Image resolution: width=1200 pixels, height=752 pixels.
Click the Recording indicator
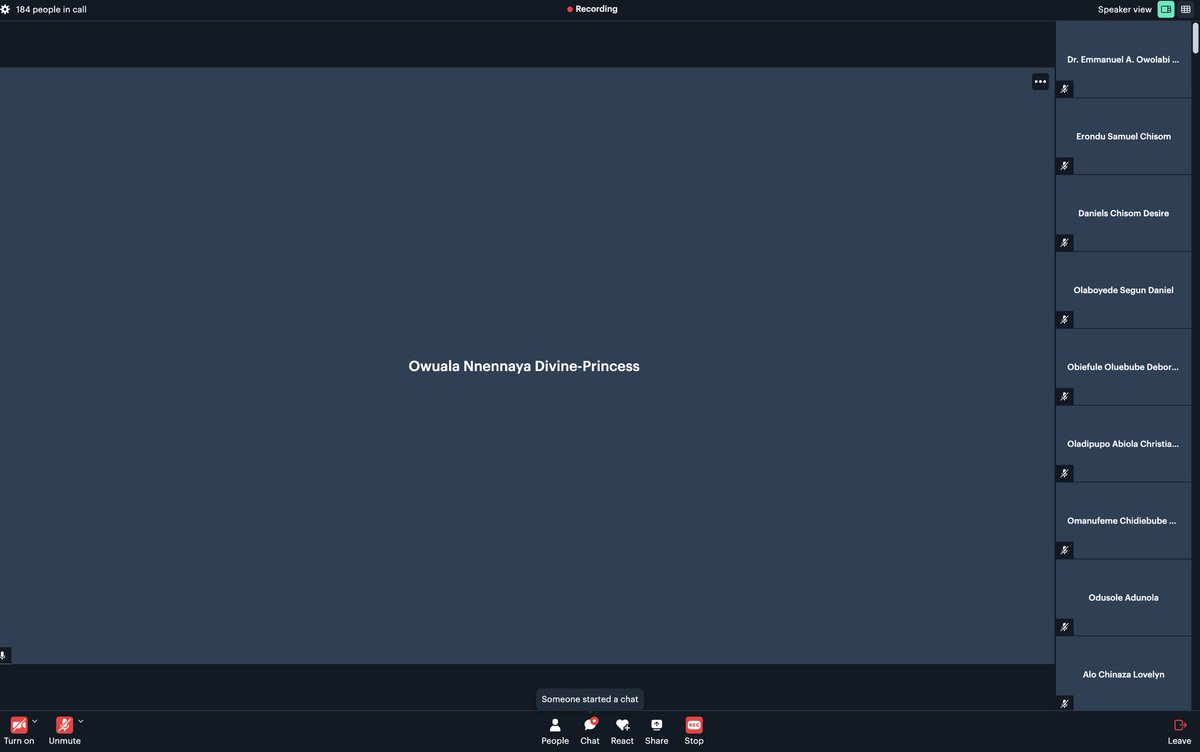[592, 9]
